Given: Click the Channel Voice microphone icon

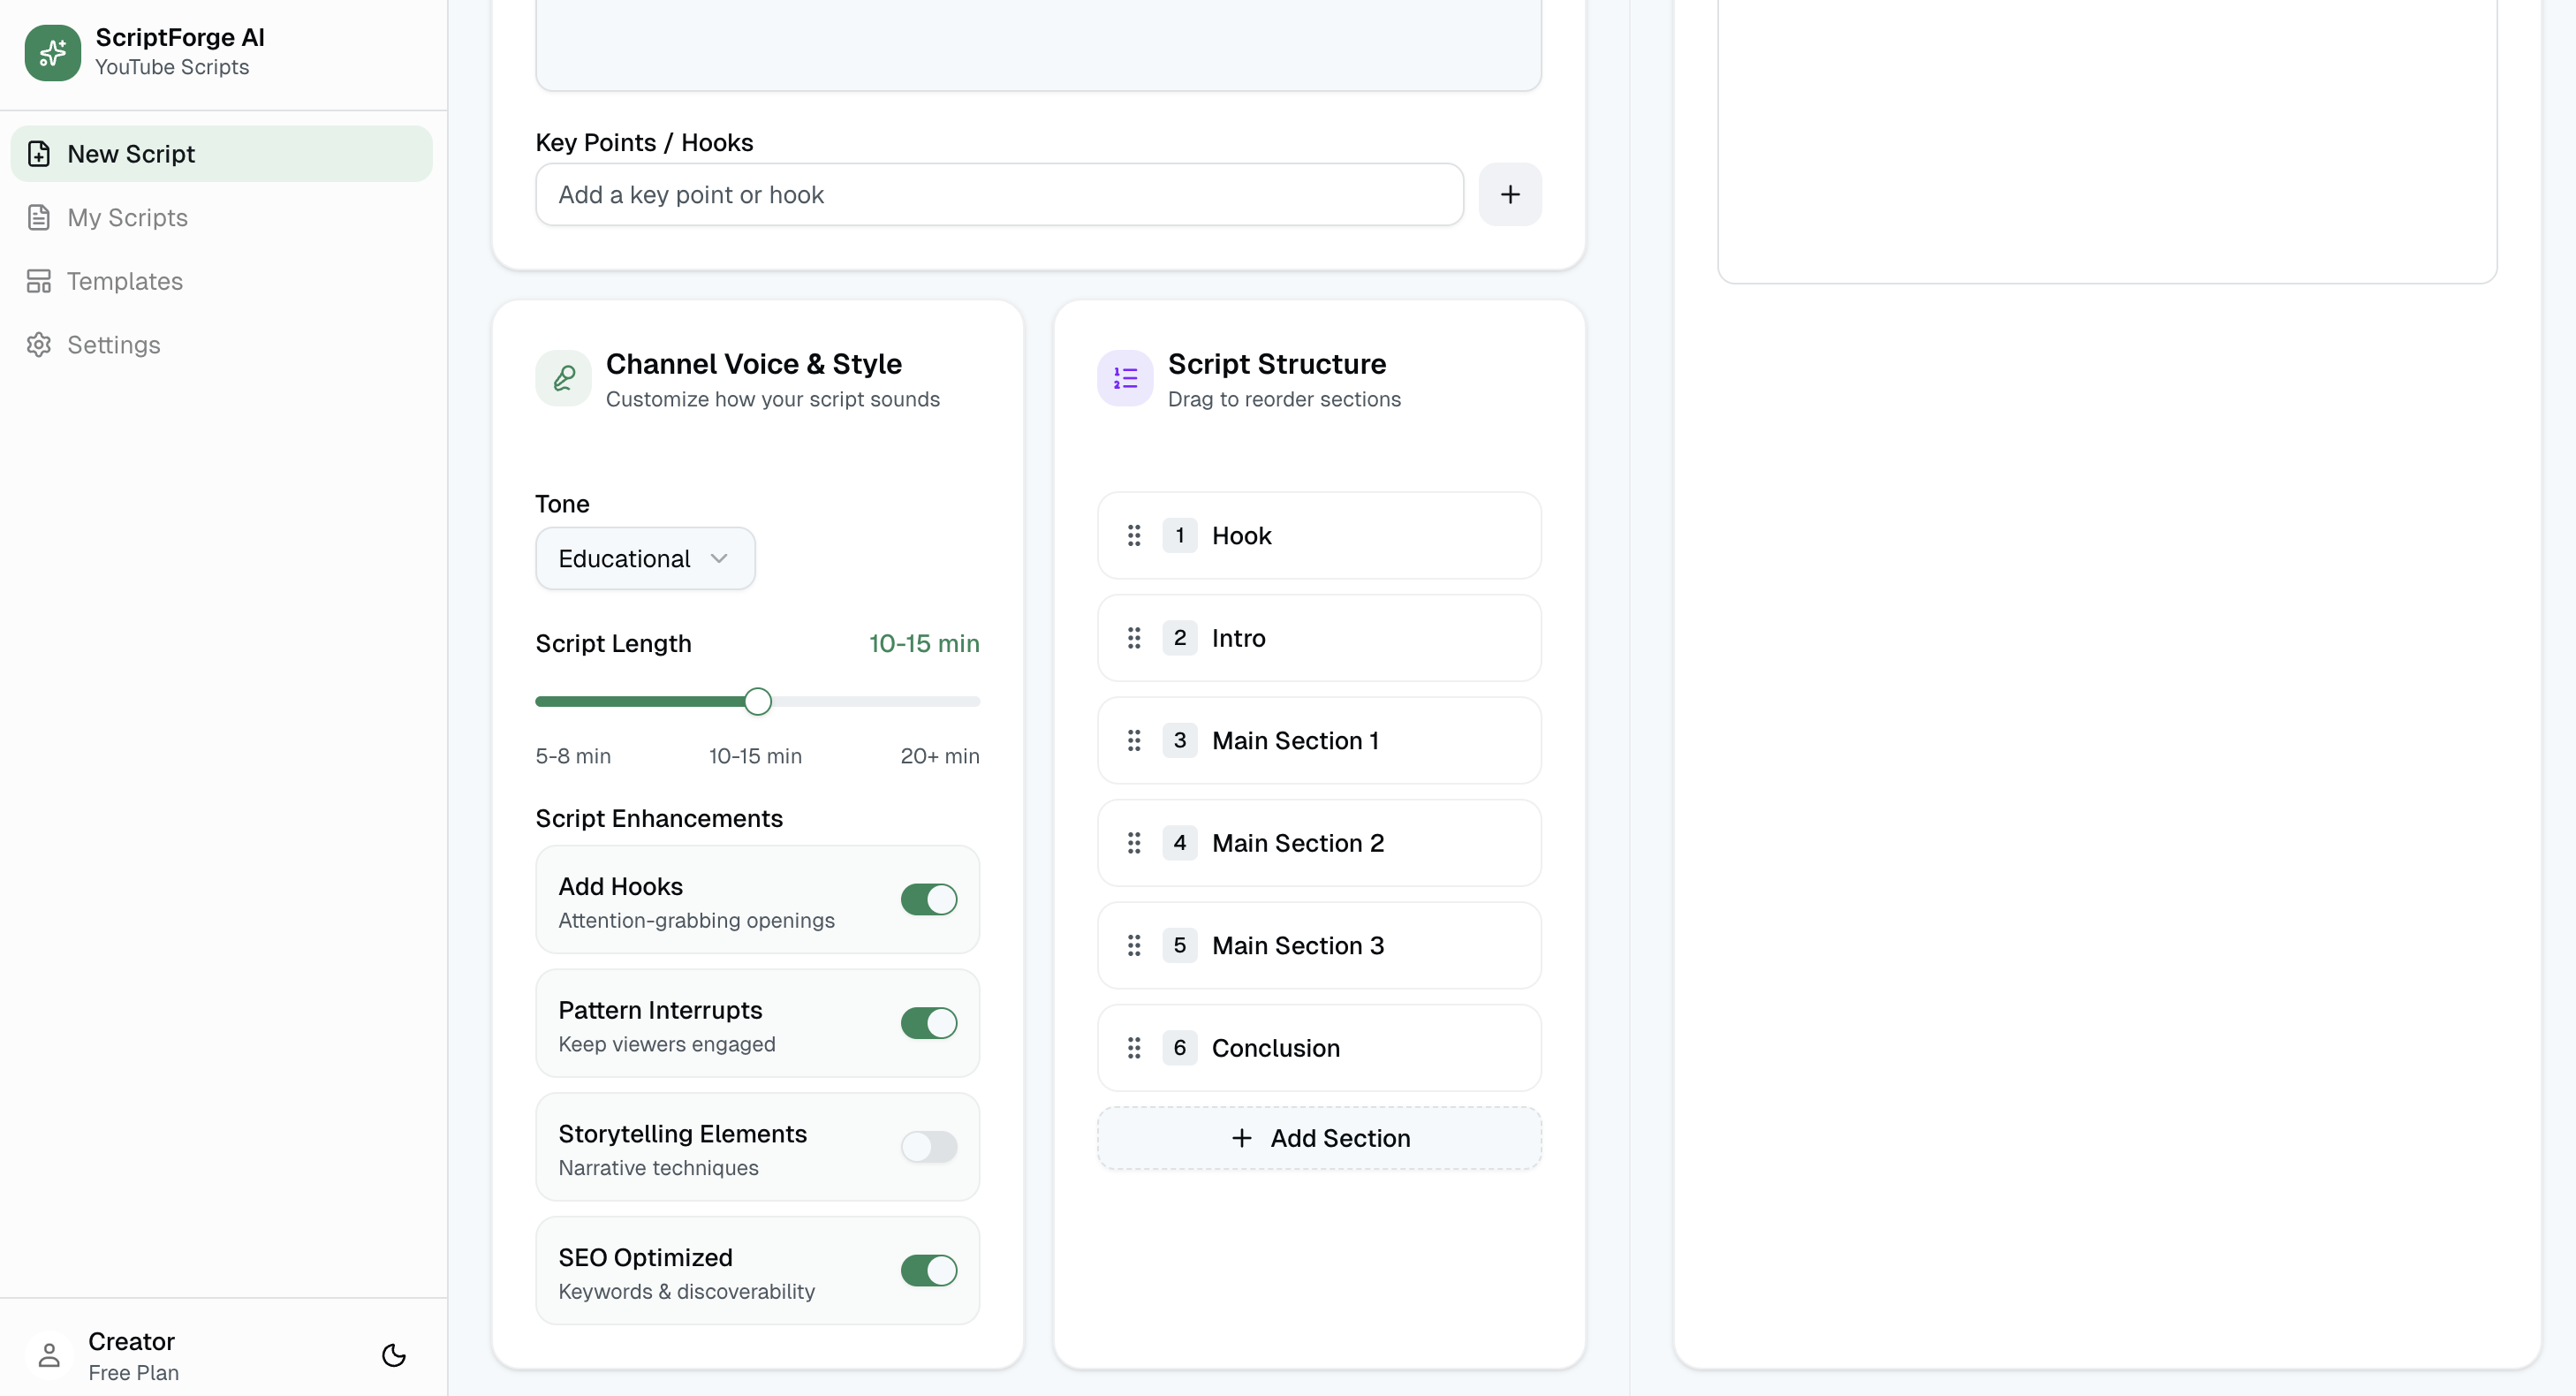Looking at the screenshot, I should click(563, 378).
